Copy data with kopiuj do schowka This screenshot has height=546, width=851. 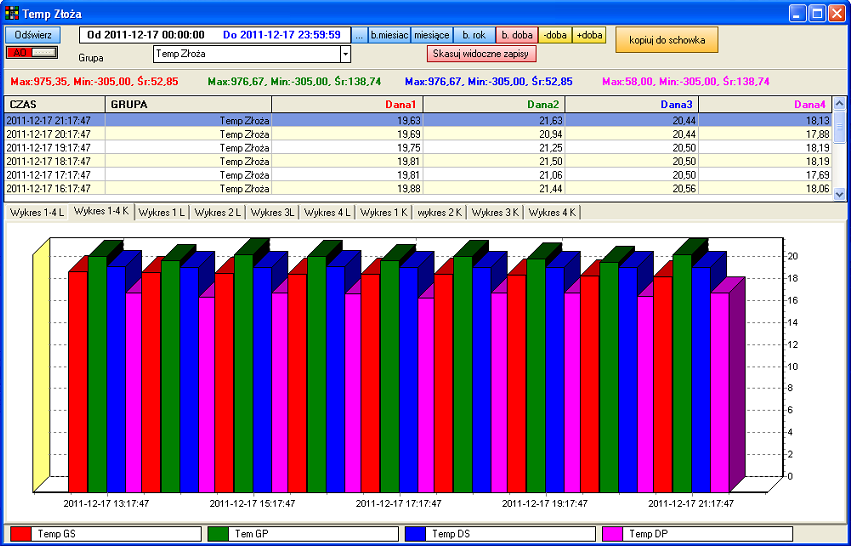(x=666, y=40)
